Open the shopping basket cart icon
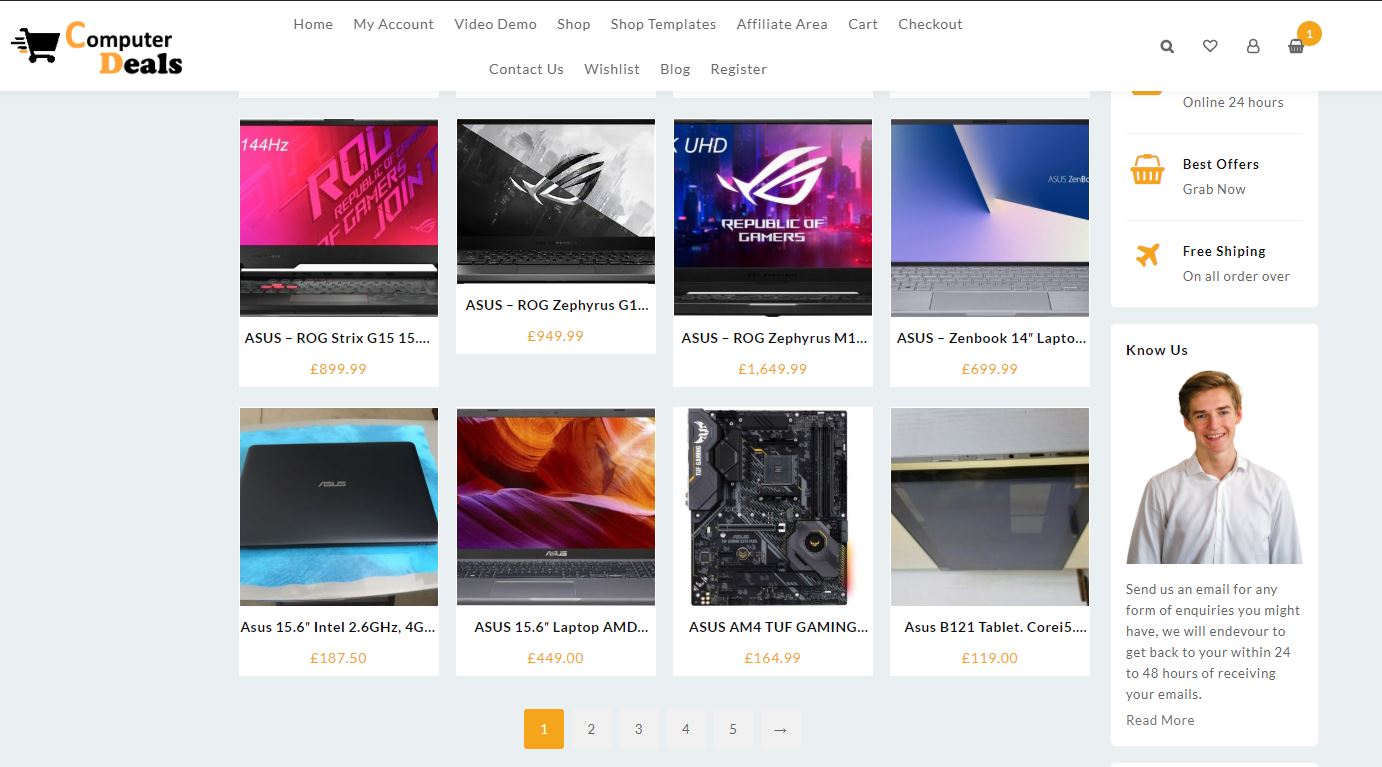Image resolution: width=1382 pixels, height=767 pixels. [1296, 46]
